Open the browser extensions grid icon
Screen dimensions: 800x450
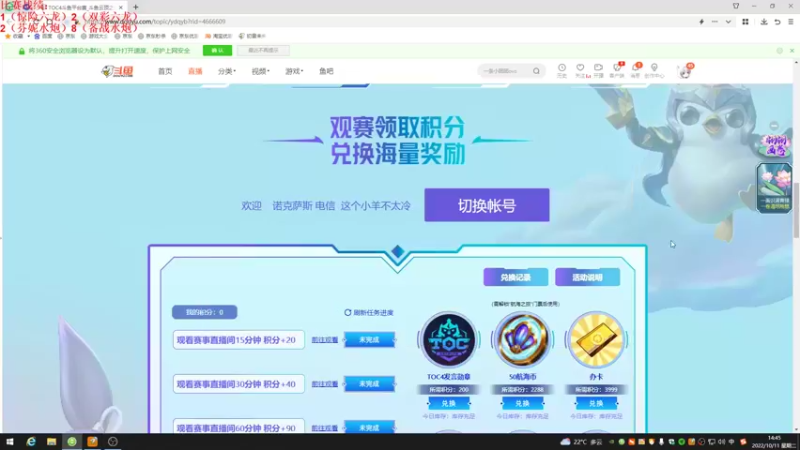point(745,22)
